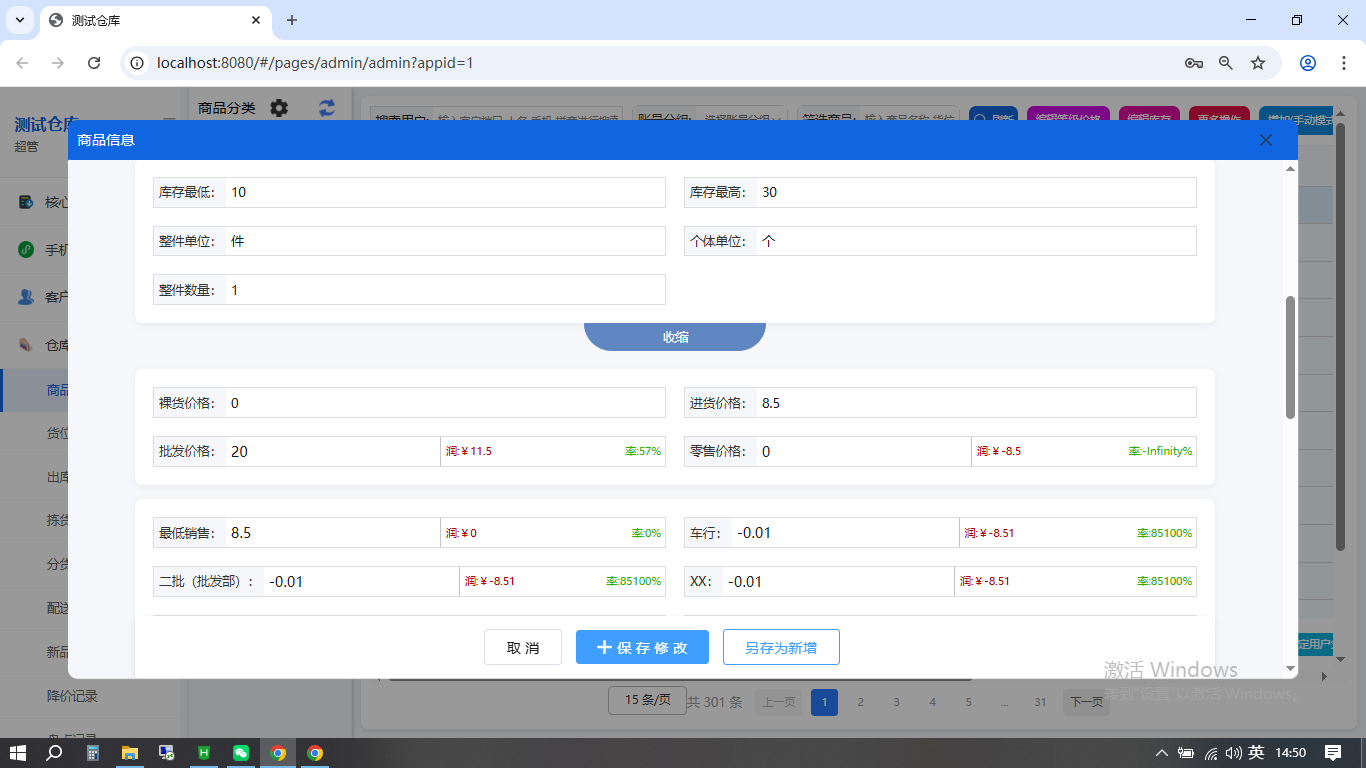Viewport: 1366px width, 768px height.
Task: Click the dialog's vertical scrollbar thumb
Action: tap(1290, 356)
